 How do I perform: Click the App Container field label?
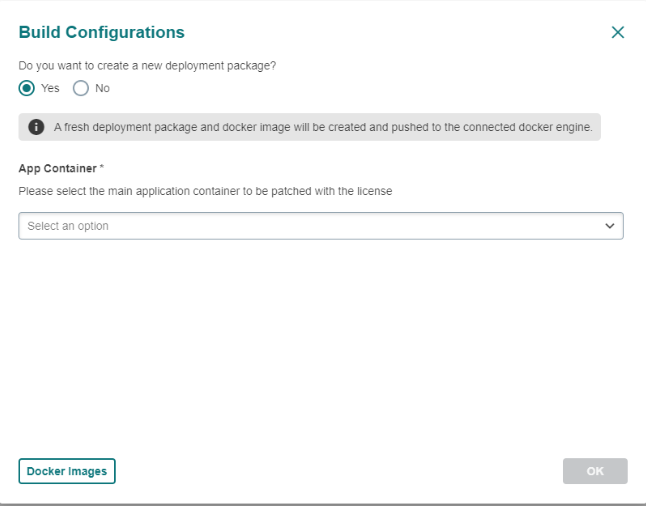click(57, 168)
